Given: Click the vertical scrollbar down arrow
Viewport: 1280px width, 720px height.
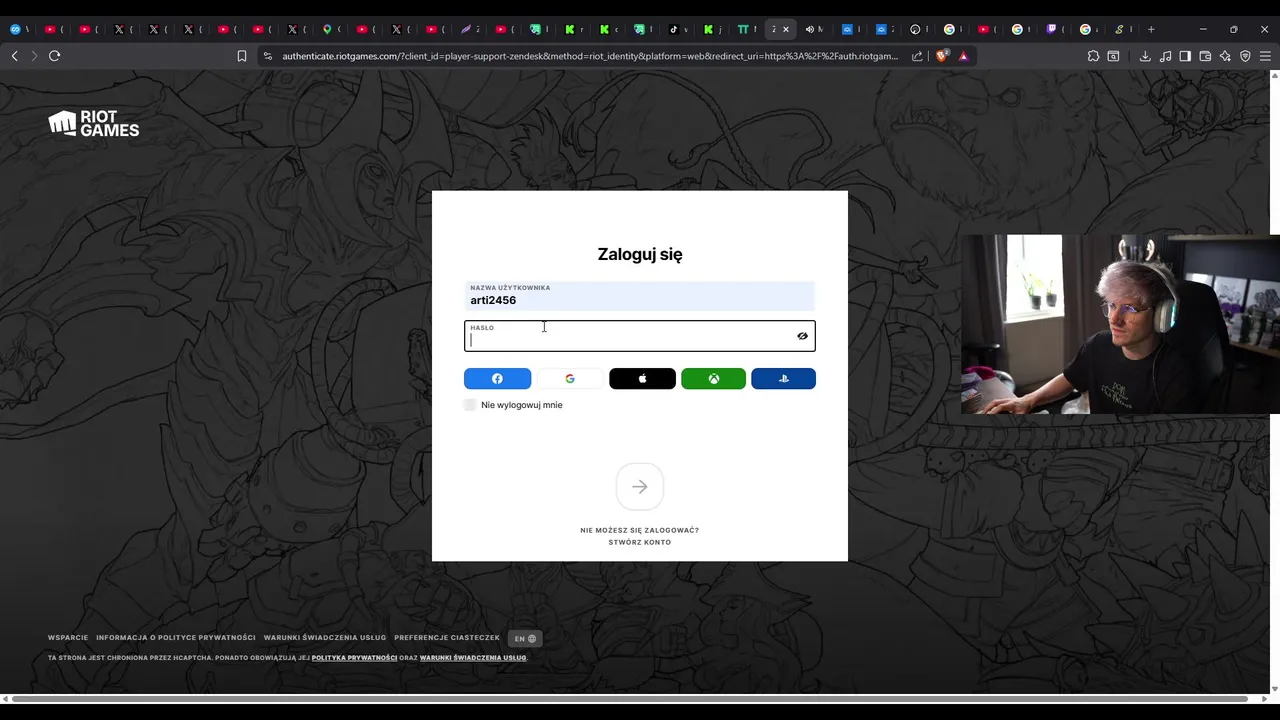Looking at the screenshot, I should [1274, 689].
